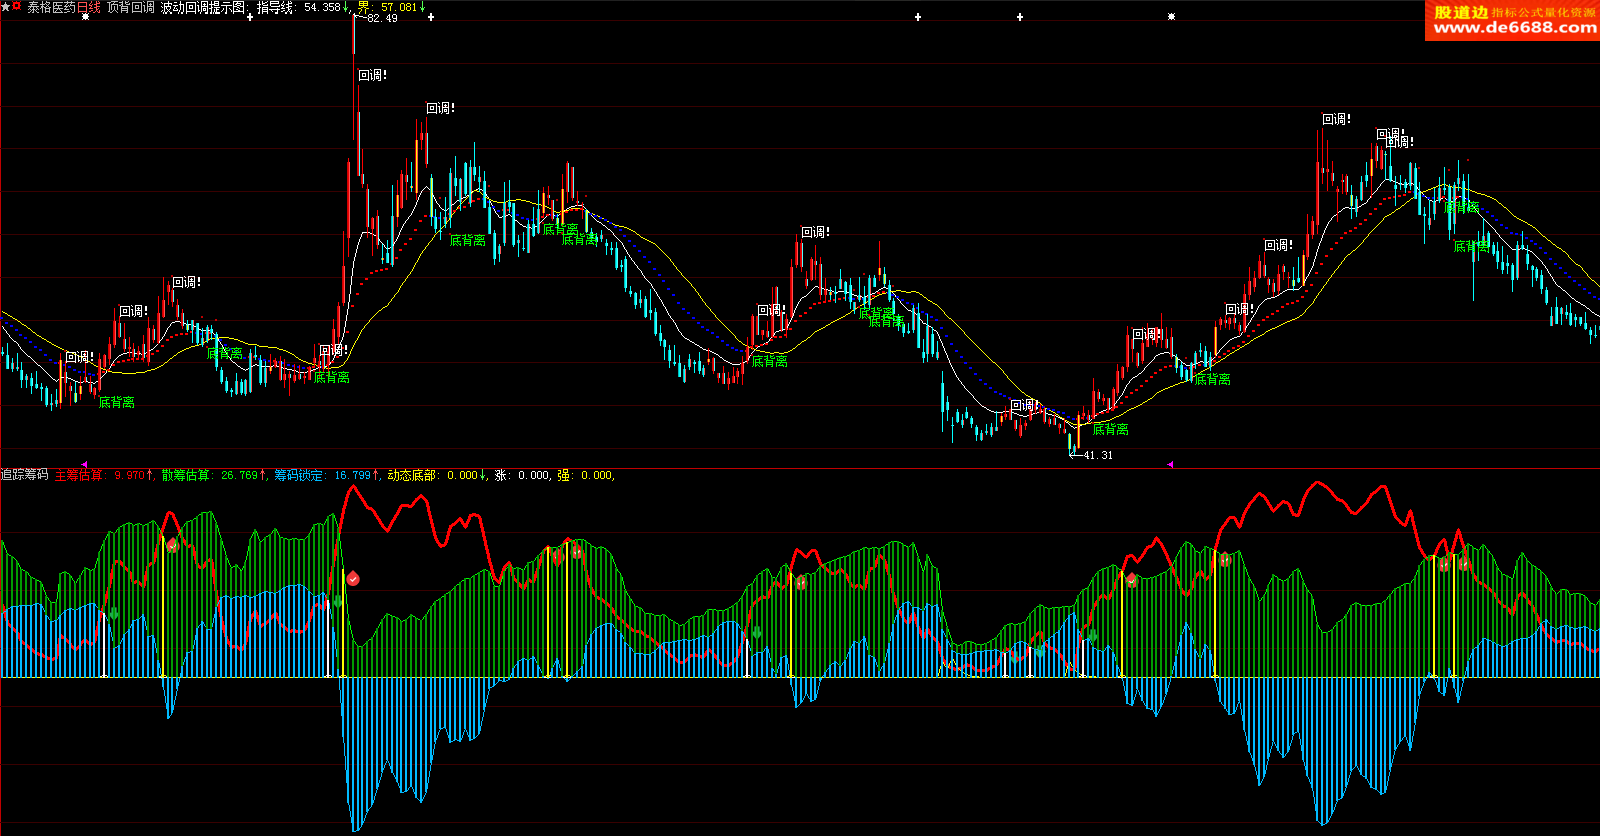This screenshot has height=836, width=1600.
Task: Click the 41.31 low price label
Action: pyautogui.click(x=1098, y=455)
